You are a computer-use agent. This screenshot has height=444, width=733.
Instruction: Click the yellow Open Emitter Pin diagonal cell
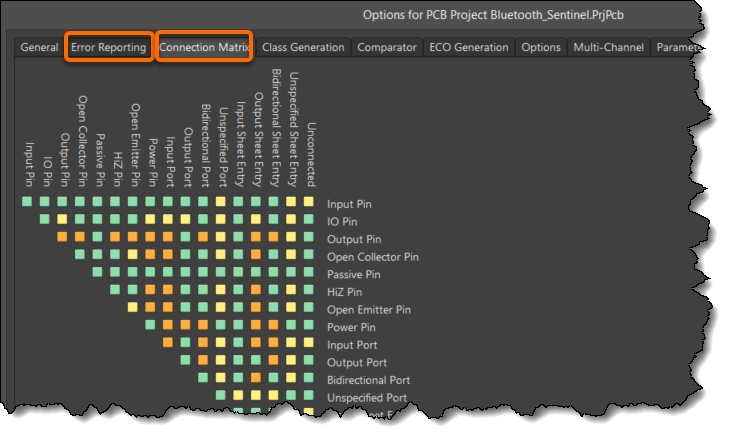(133, 309)
